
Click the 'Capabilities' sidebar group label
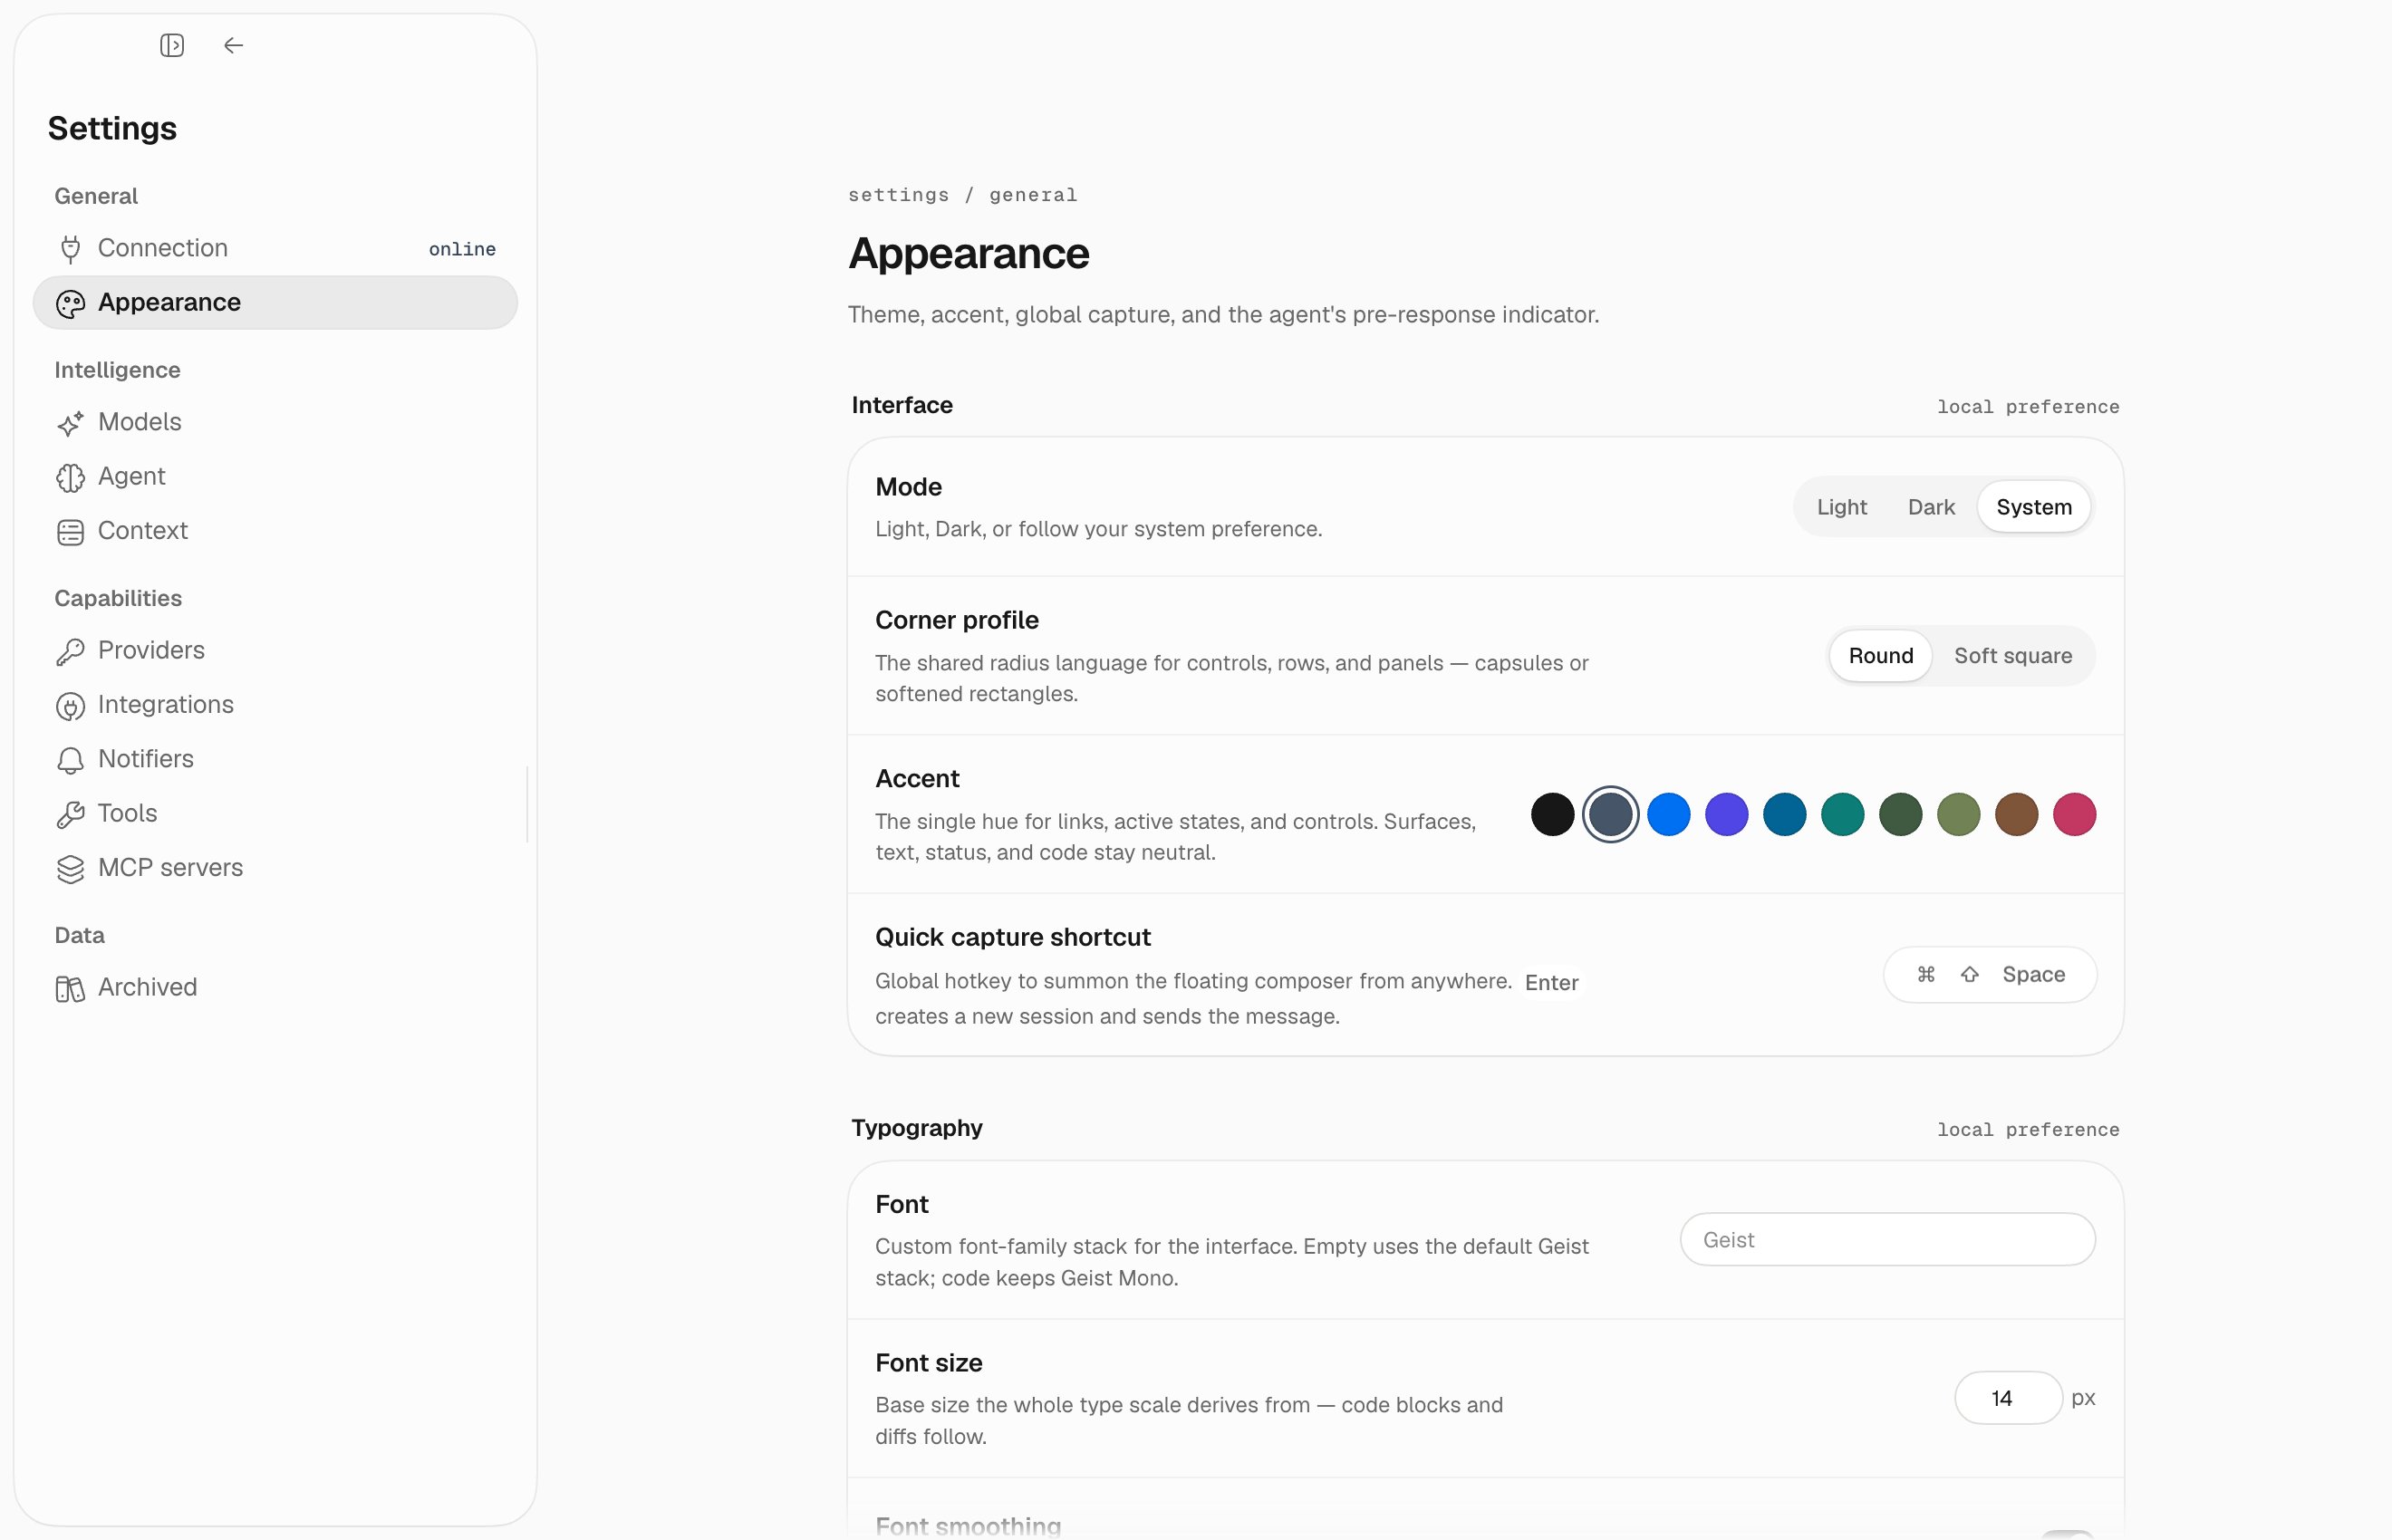(x=118, y=598)
